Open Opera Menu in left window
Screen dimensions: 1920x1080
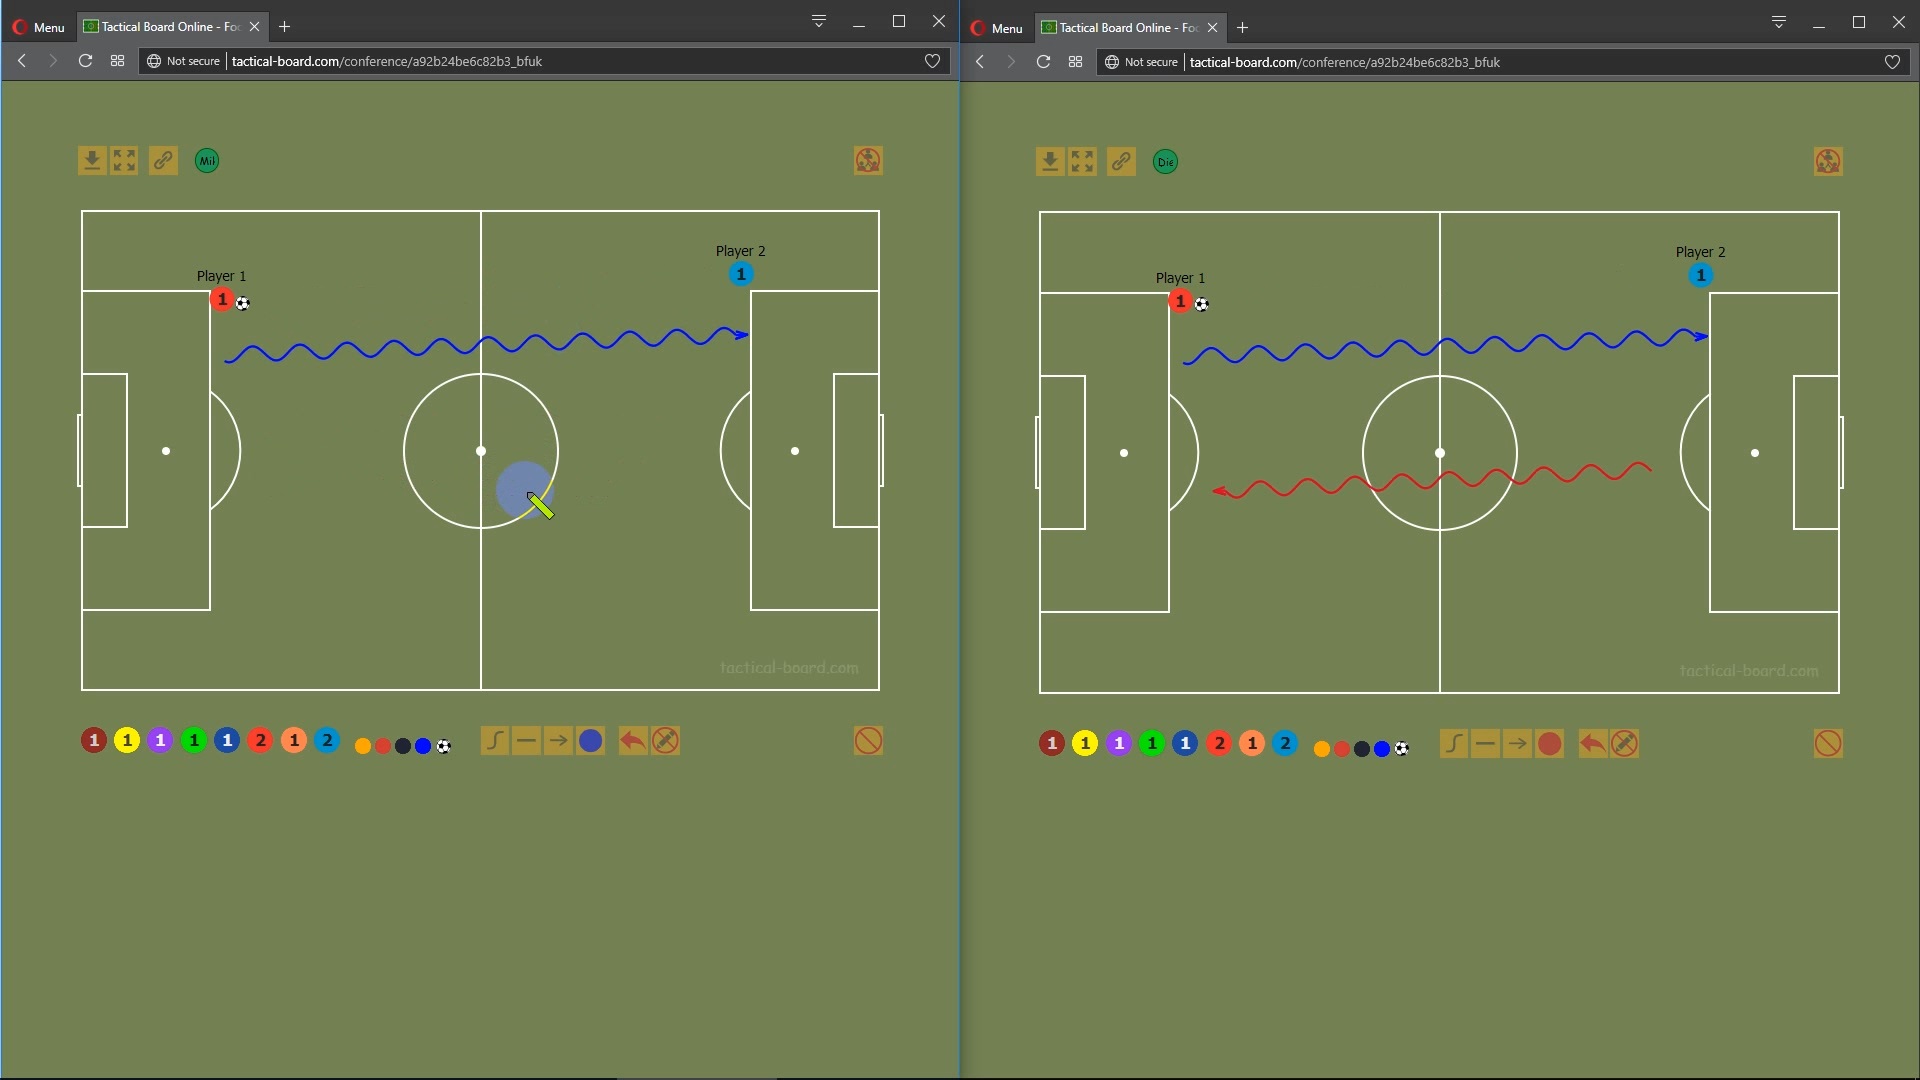point(39,27)
